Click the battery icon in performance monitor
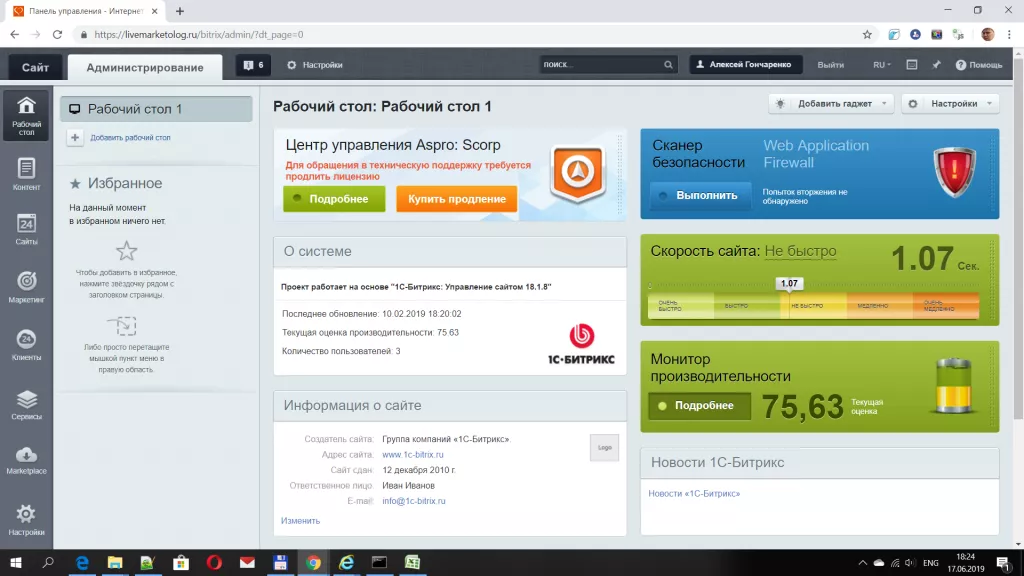 coord(953,386)
